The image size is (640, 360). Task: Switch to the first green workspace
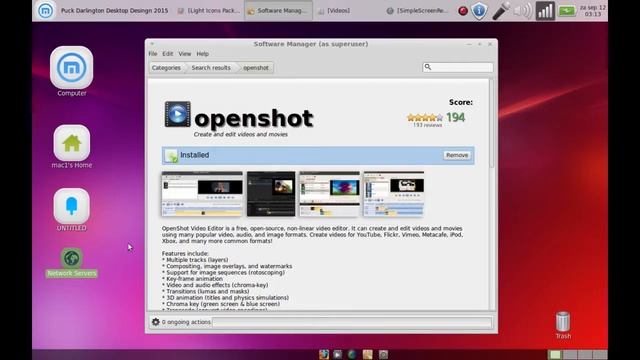(x=555, y=355)
